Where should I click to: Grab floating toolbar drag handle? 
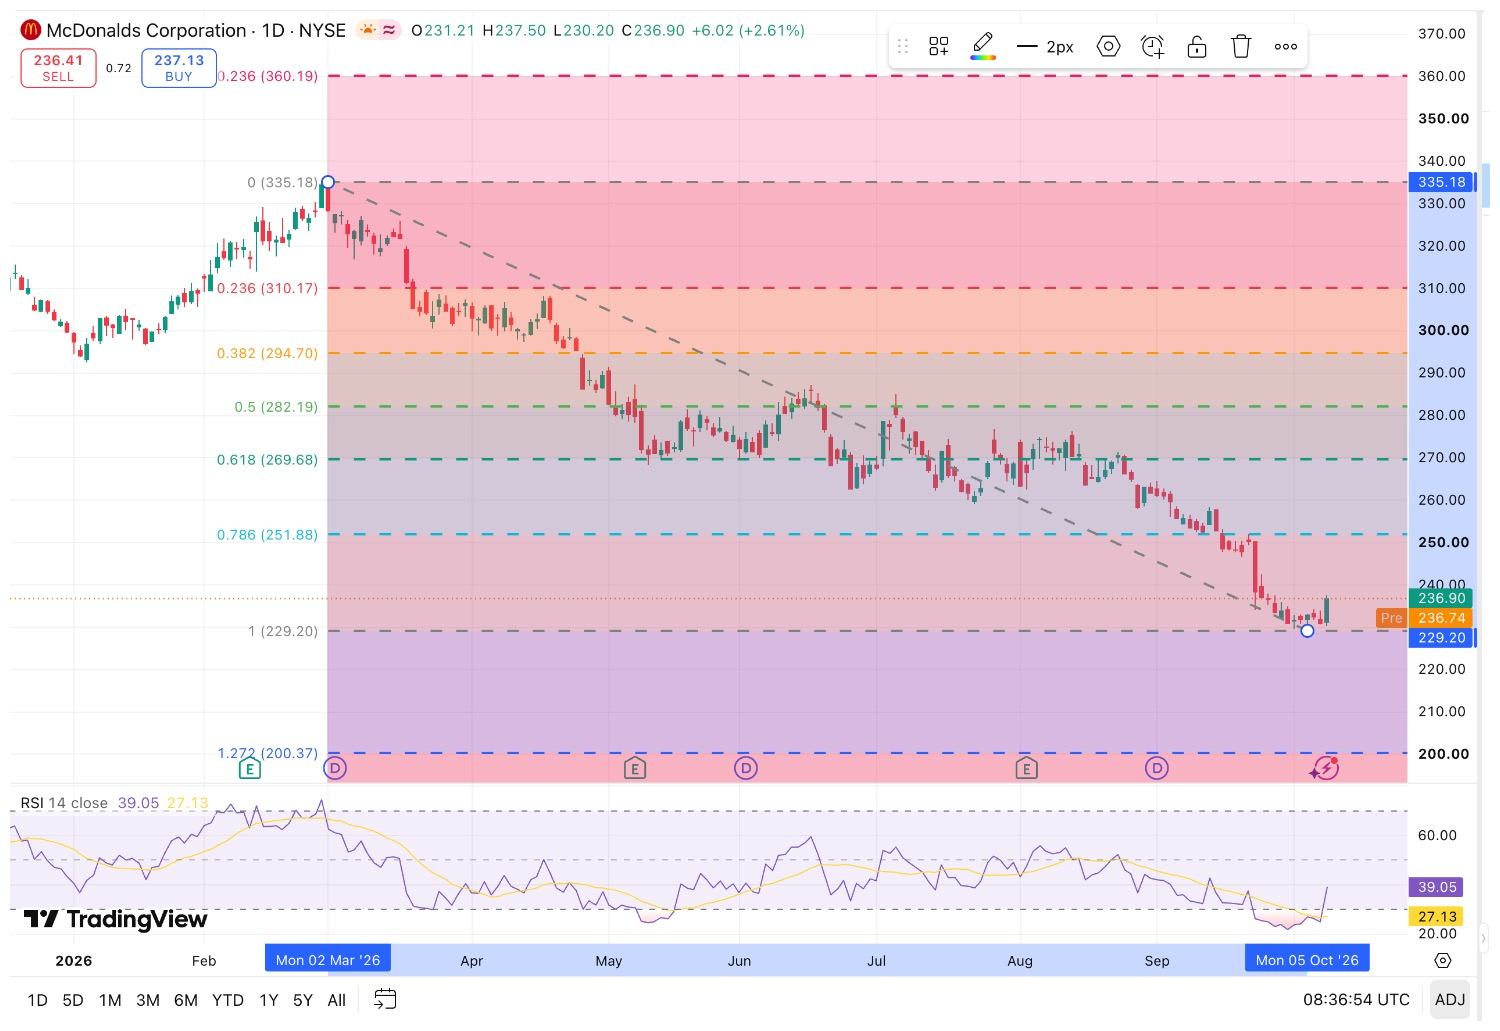click(903, 46)
